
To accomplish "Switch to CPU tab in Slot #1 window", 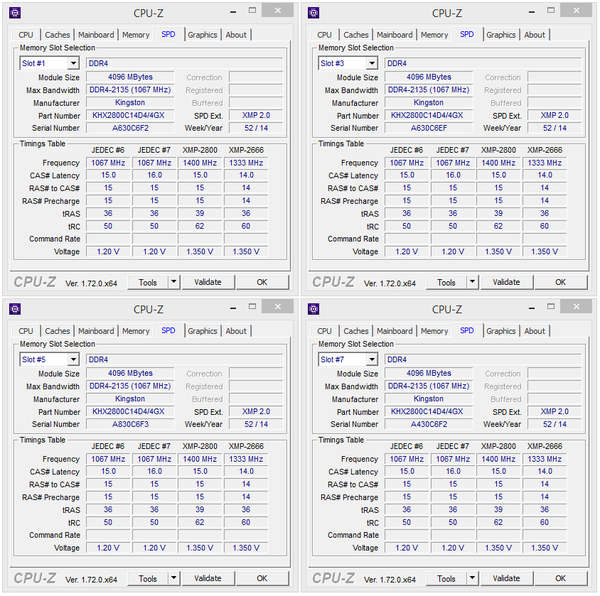I will (26, 35).
